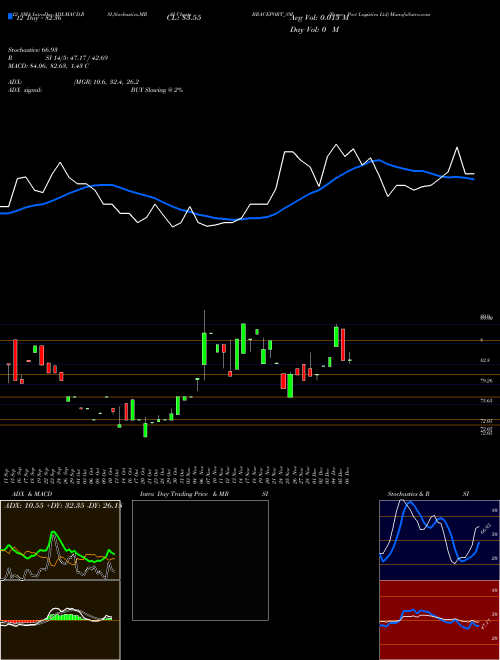Click the blue 12 SMA legend square
This screenshot has width=500, height=660.
coord(11,17)
